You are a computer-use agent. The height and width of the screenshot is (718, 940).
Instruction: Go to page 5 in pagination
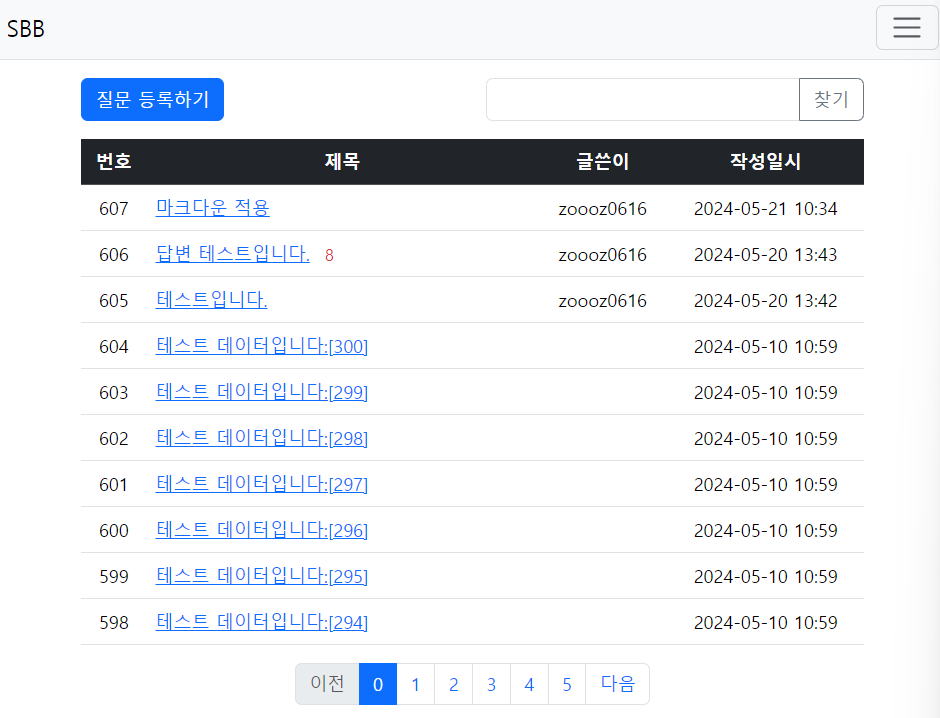[x=567, y=684]
